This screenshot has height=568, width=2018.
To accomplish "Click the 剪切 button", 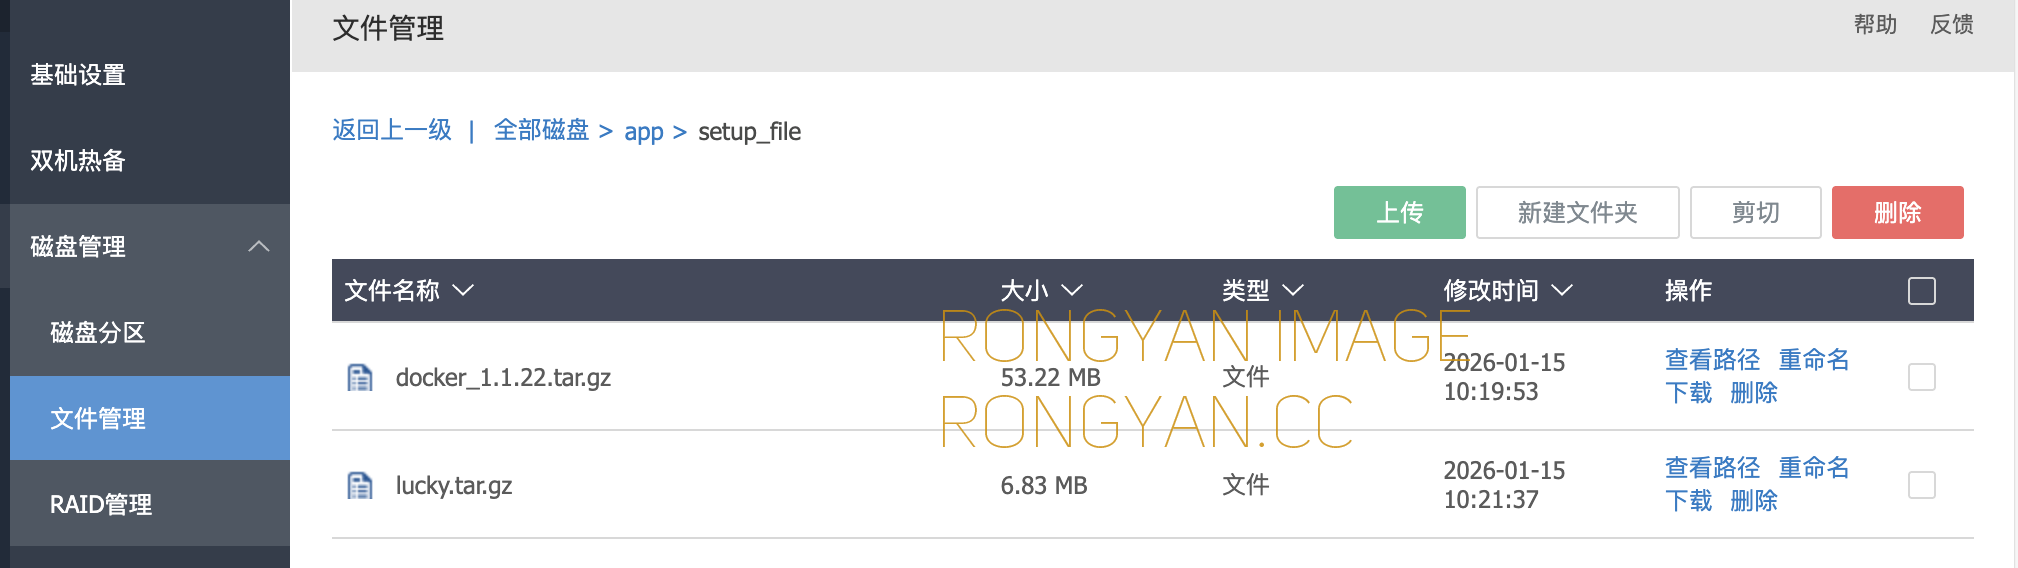I will [1755, 212].
